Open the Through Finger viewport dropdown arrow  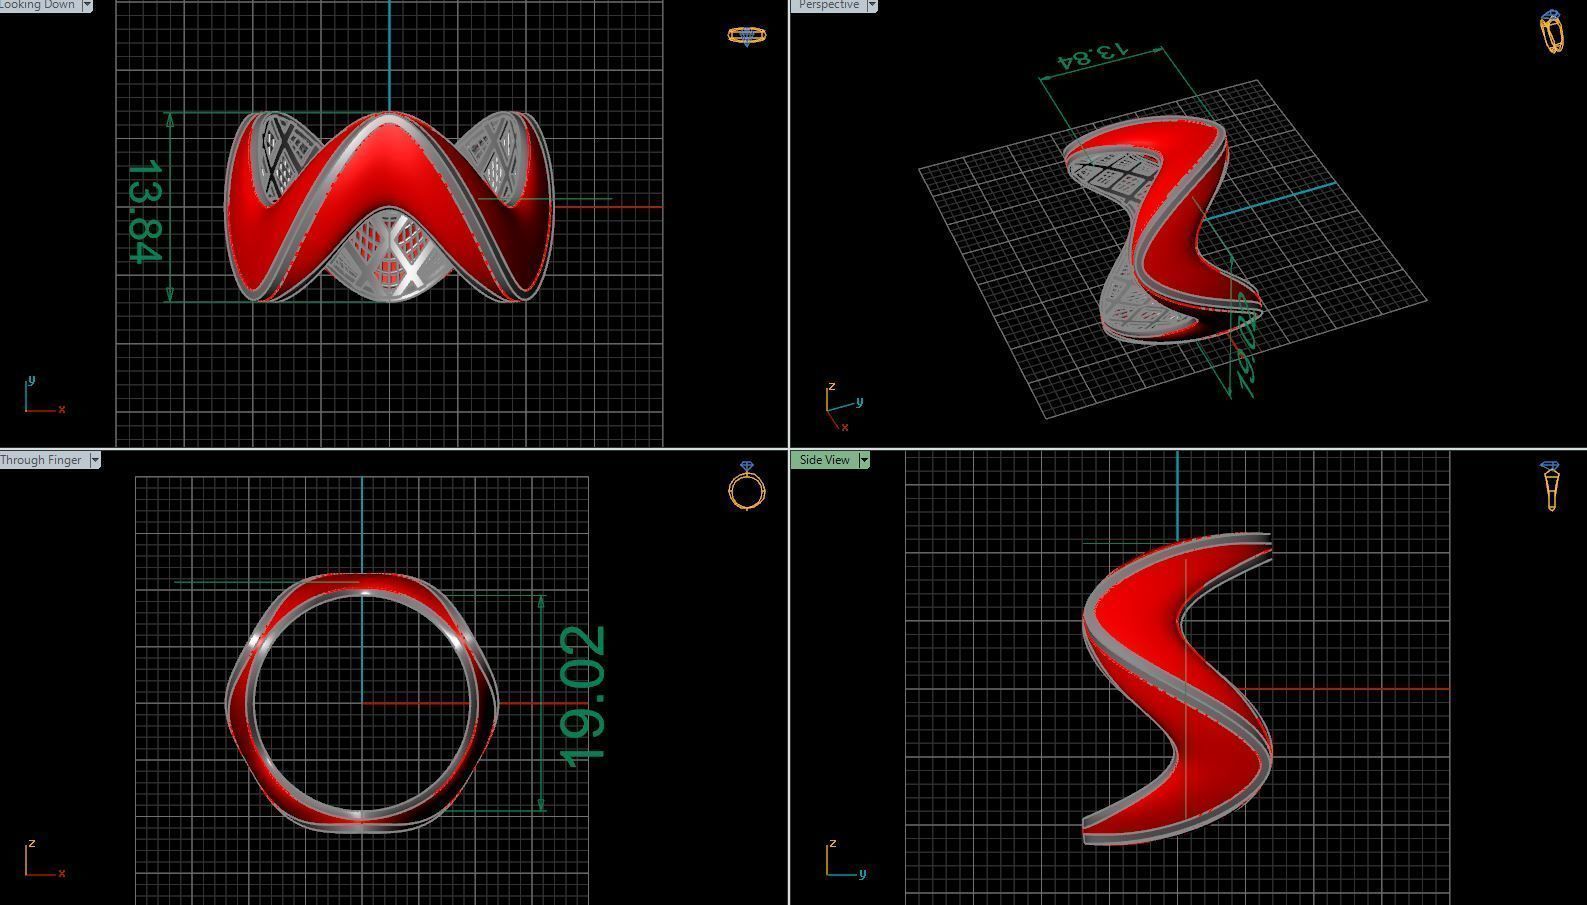(95, 460)
